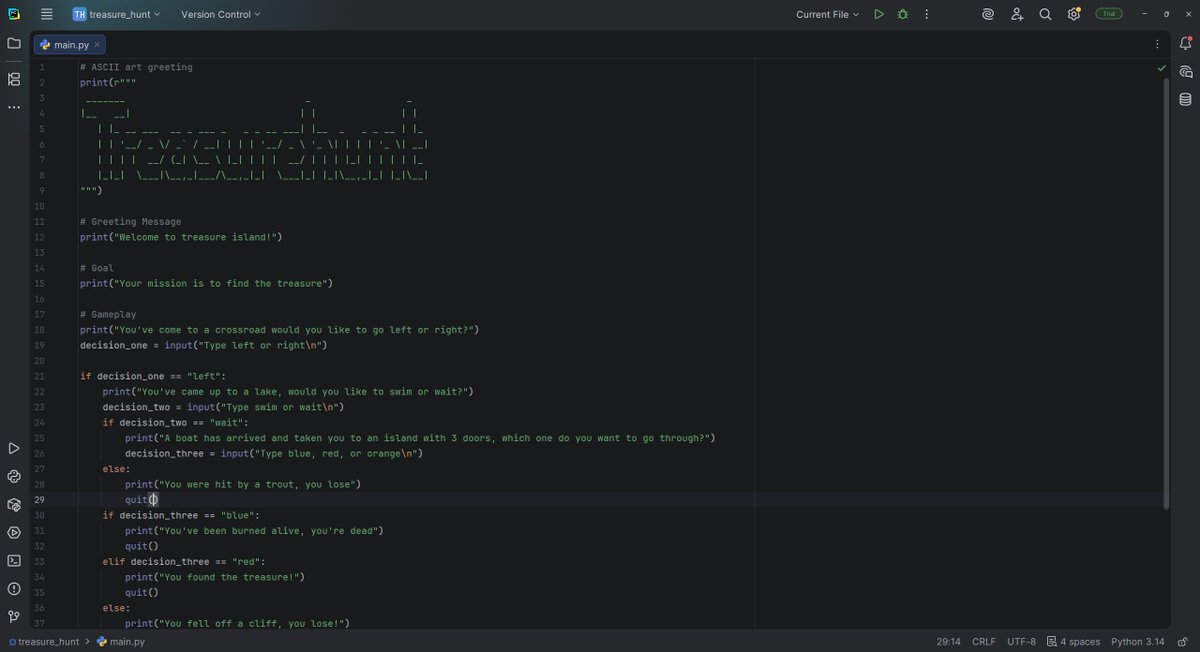Minimize the PyCharm window
Screen dimensions: 1200x652
coord(1144,14)
